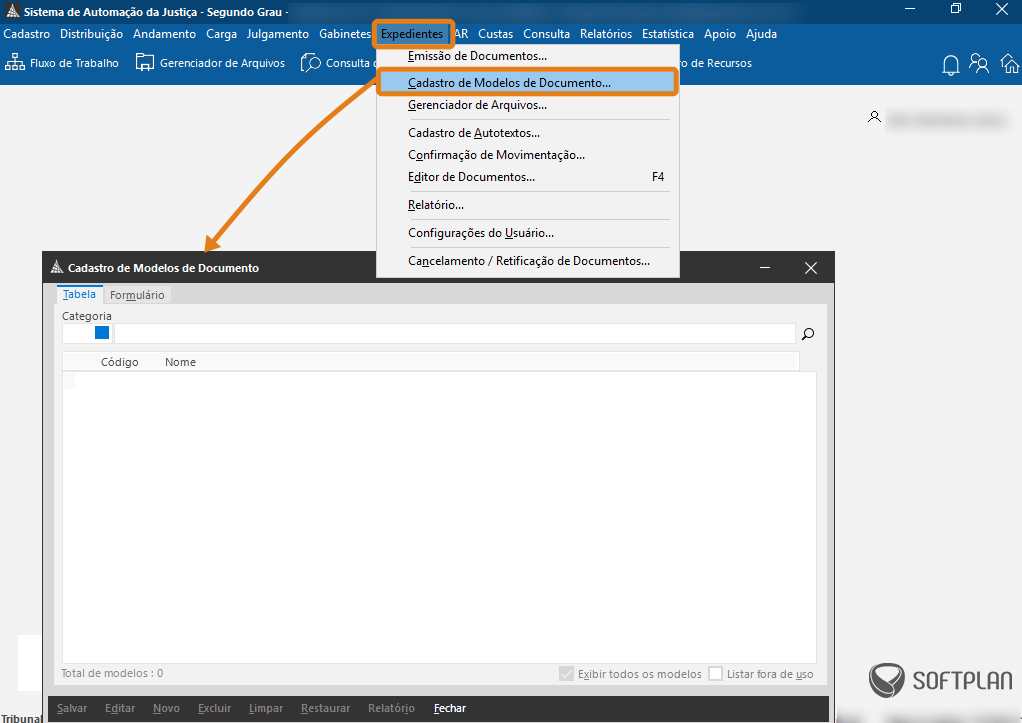Switch to the Formulário tab
Viewport: 1022px width, 723px height.
point(137,295)
